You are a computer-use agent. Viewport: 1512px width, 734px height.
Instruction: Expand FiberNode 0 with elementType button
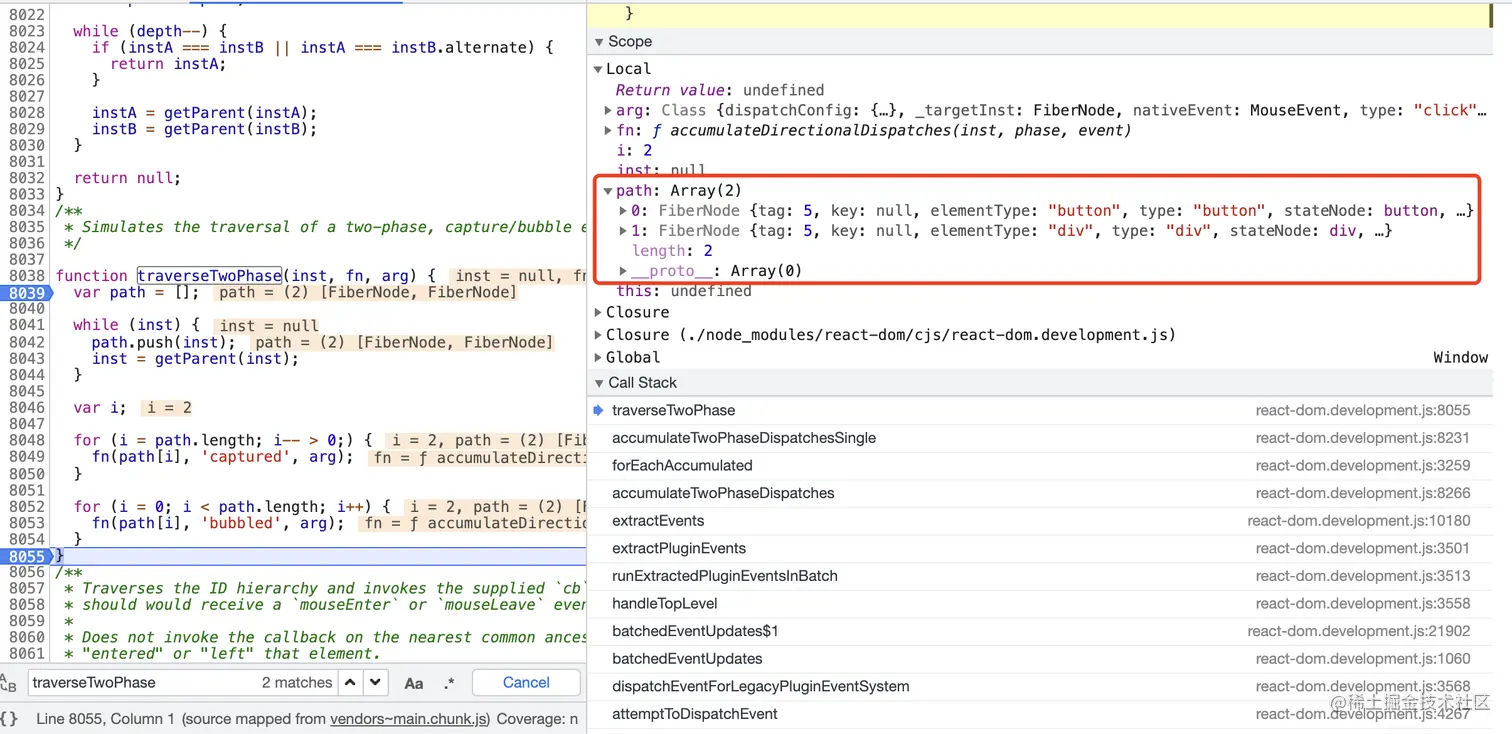point(623,210)
